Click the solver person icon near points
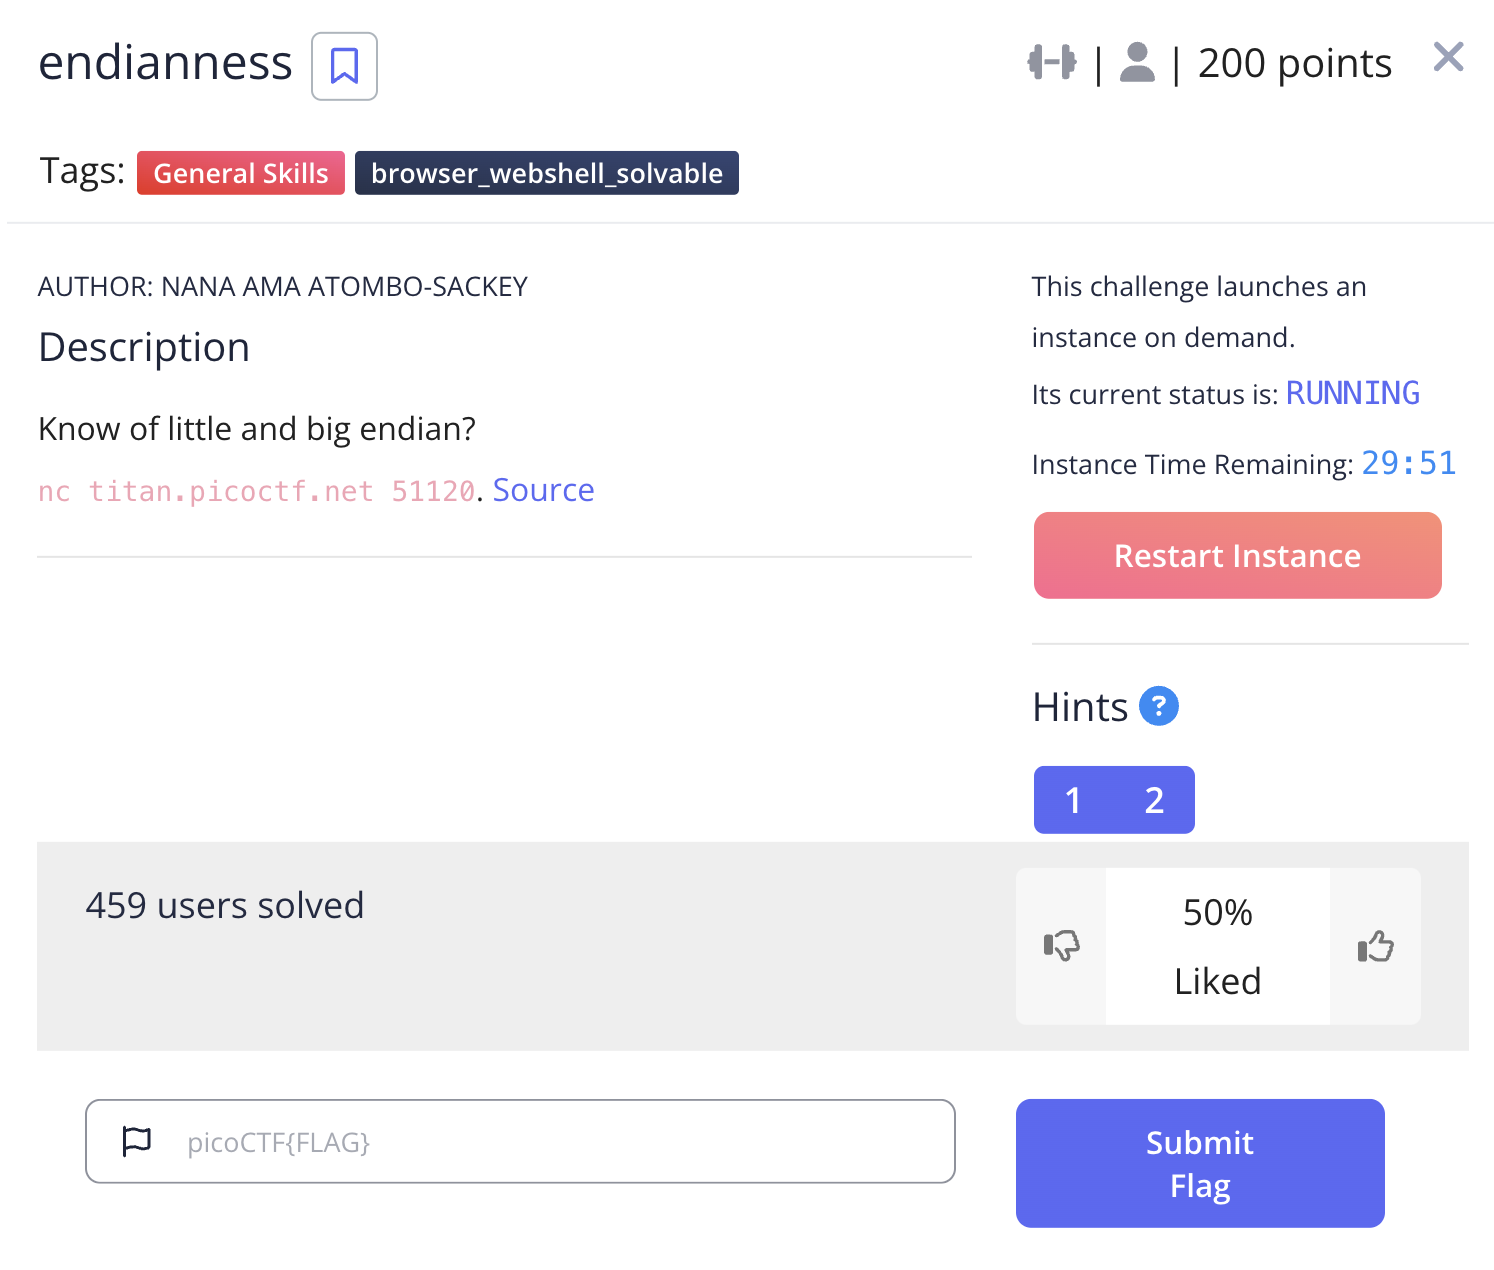Viewport: 1494px width, 1270px height. pyautogui.click(x=1136, y=62)
